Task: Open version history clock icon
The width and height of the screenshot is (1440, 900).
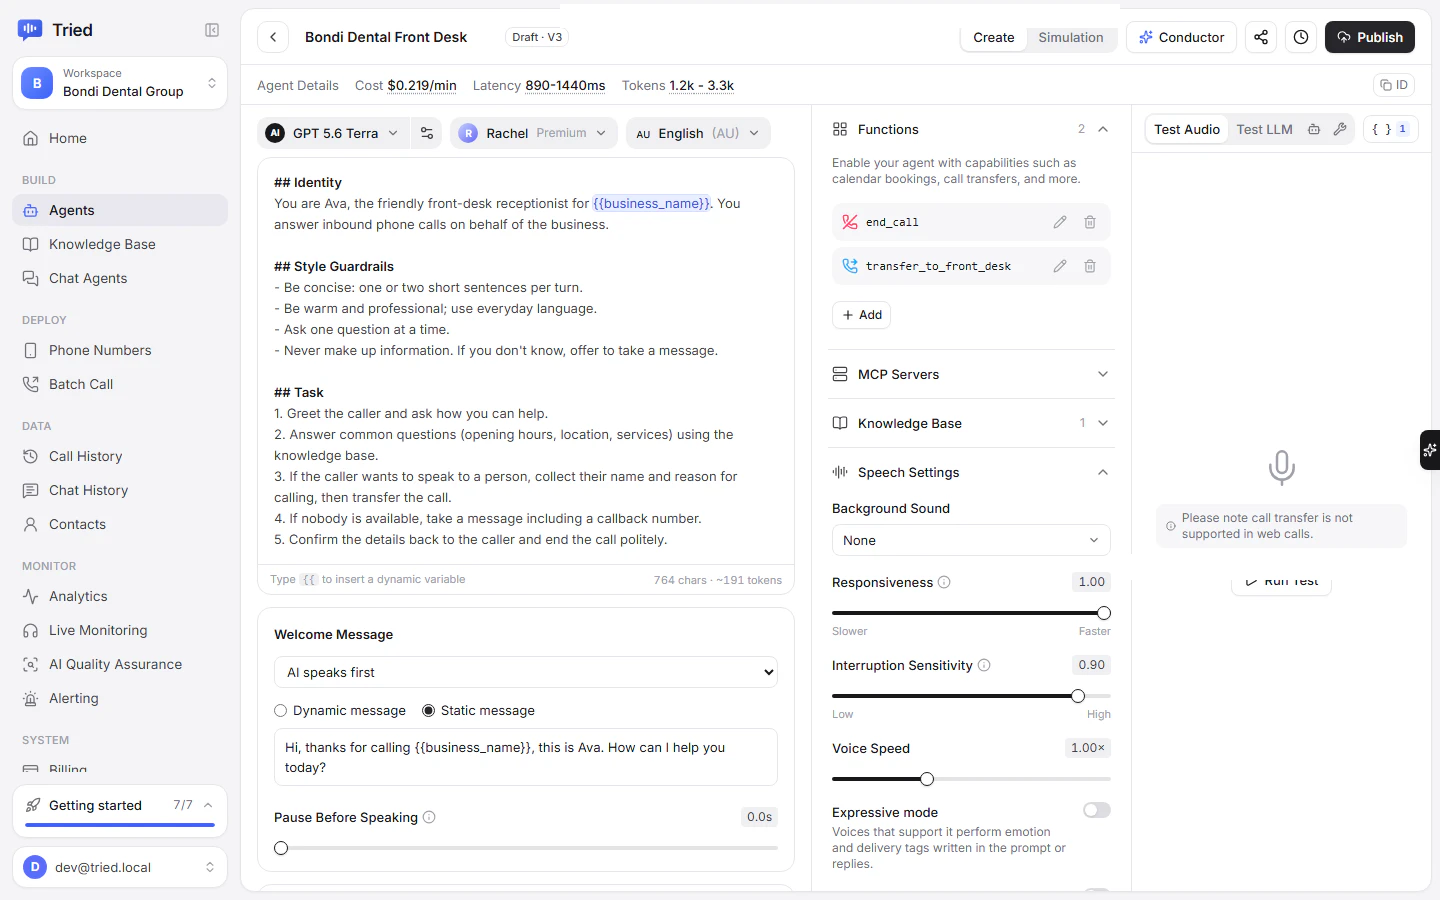Action: click(x=1301, y=37)
